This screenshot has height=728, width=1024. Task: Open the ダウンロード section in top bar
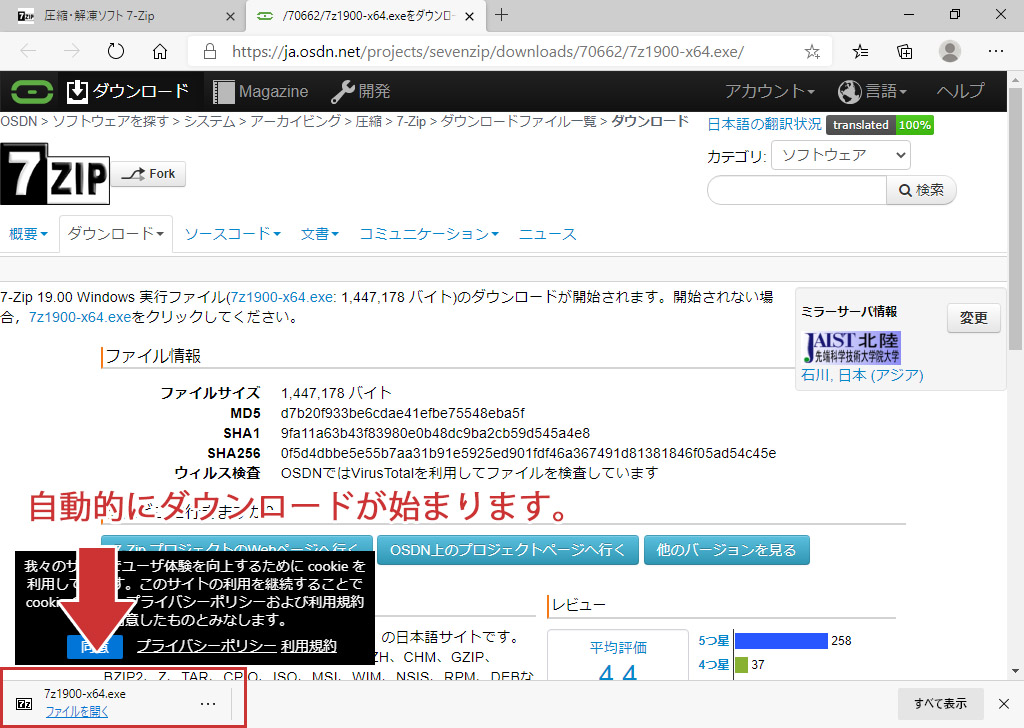[128, 91]
